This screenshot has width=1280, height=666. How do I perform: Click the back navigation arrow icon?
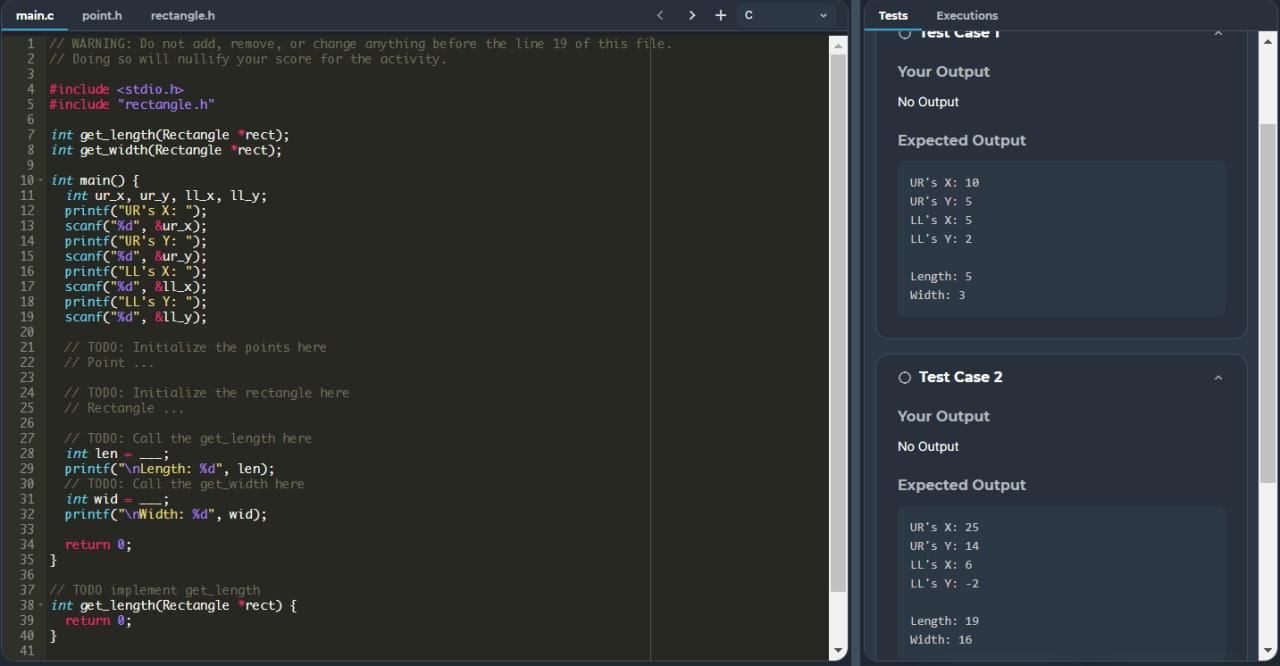660,15
